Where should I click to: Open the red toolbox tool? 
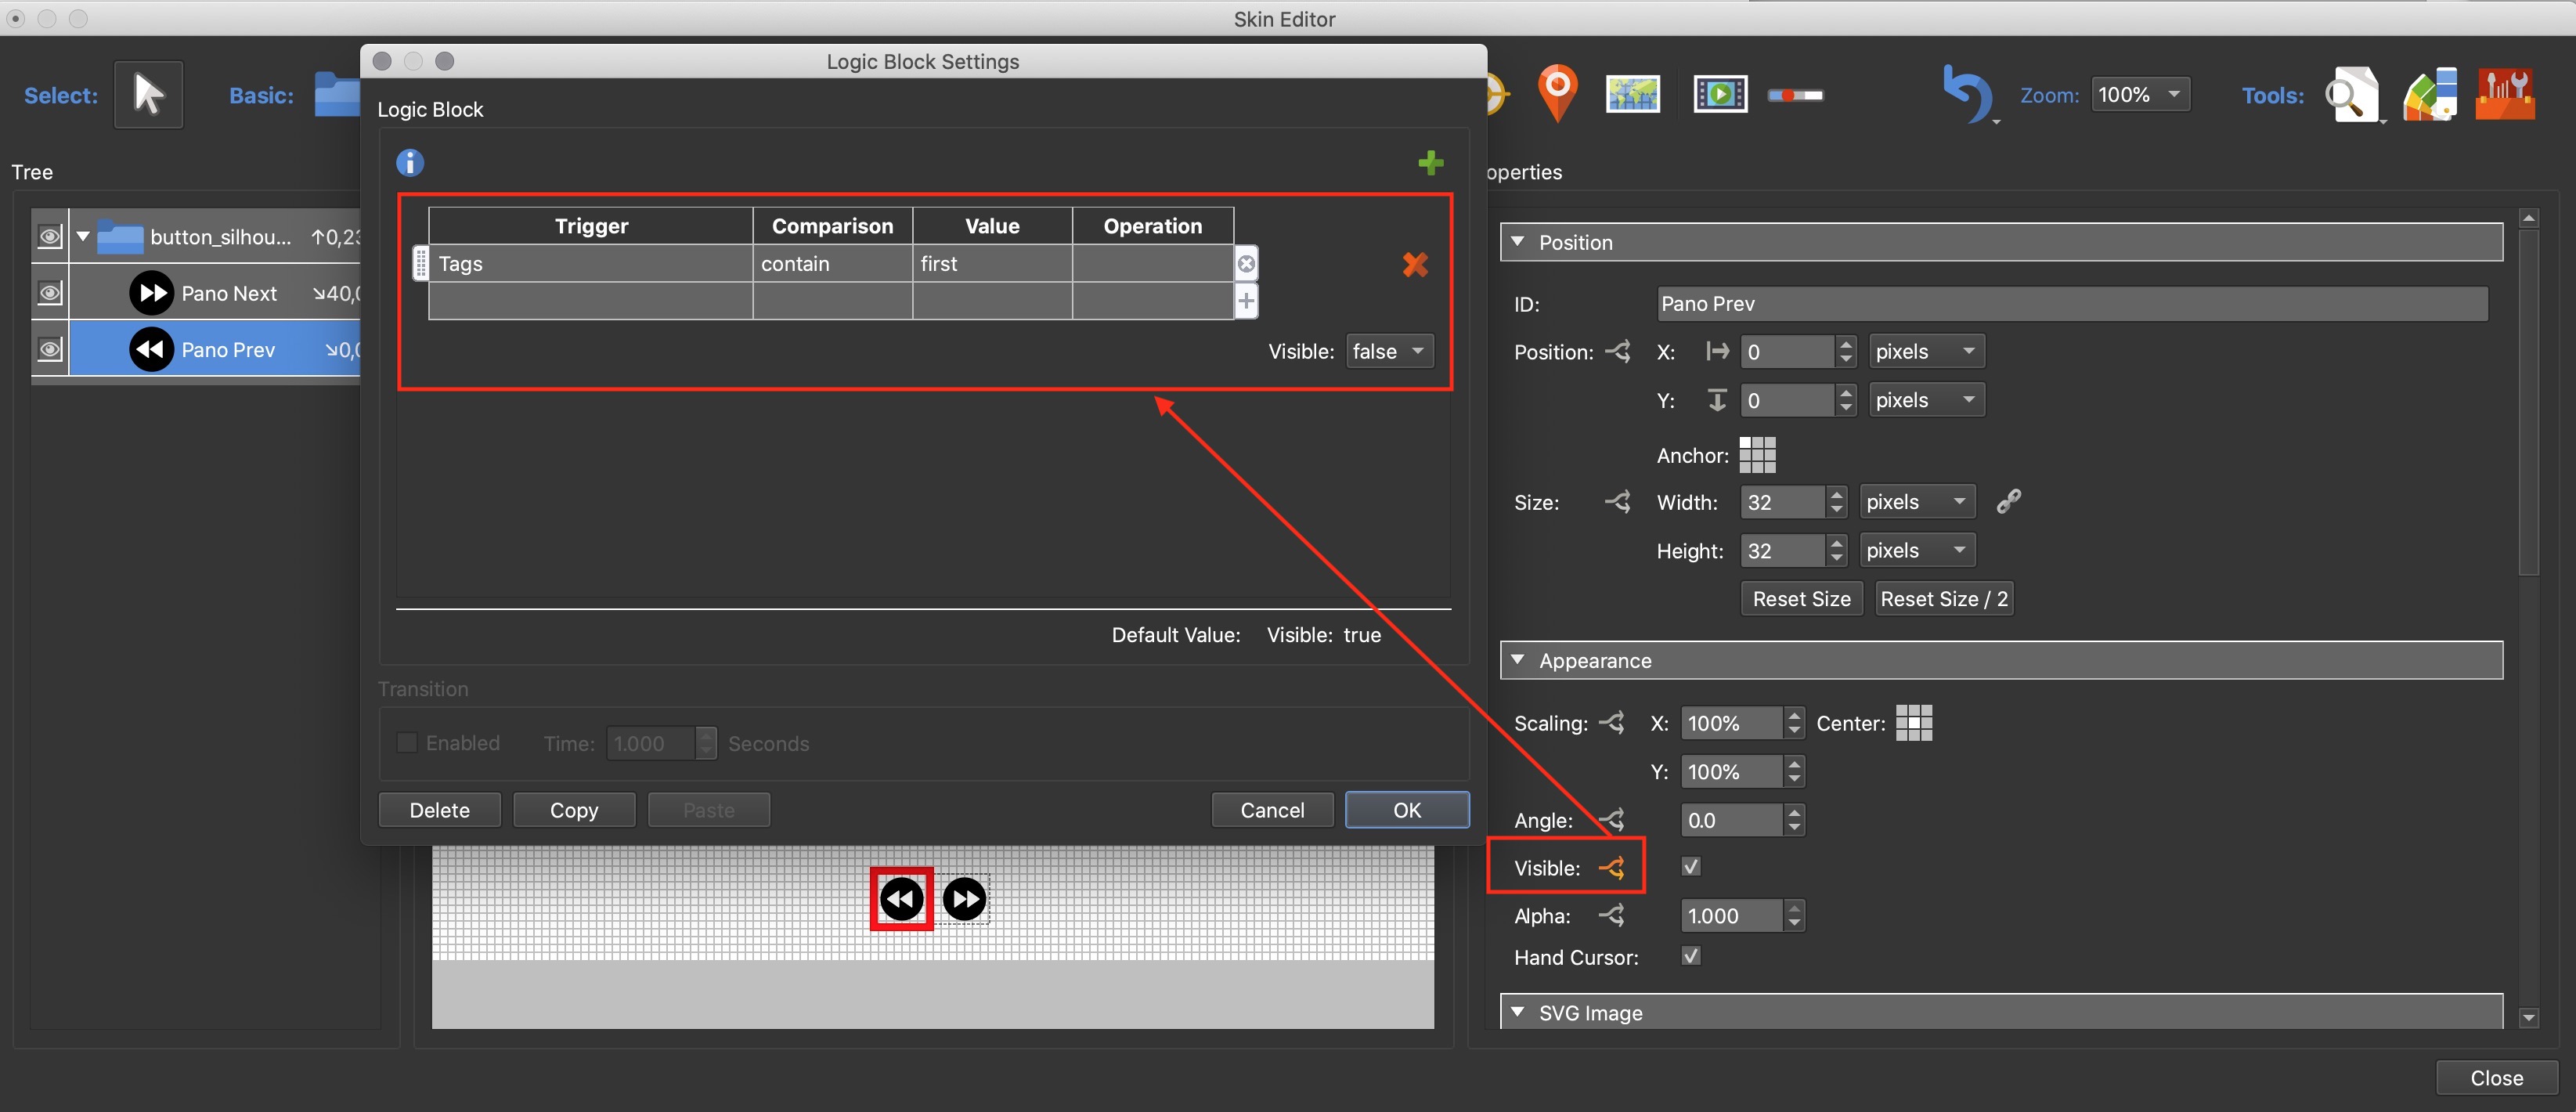pos(2505,95)
